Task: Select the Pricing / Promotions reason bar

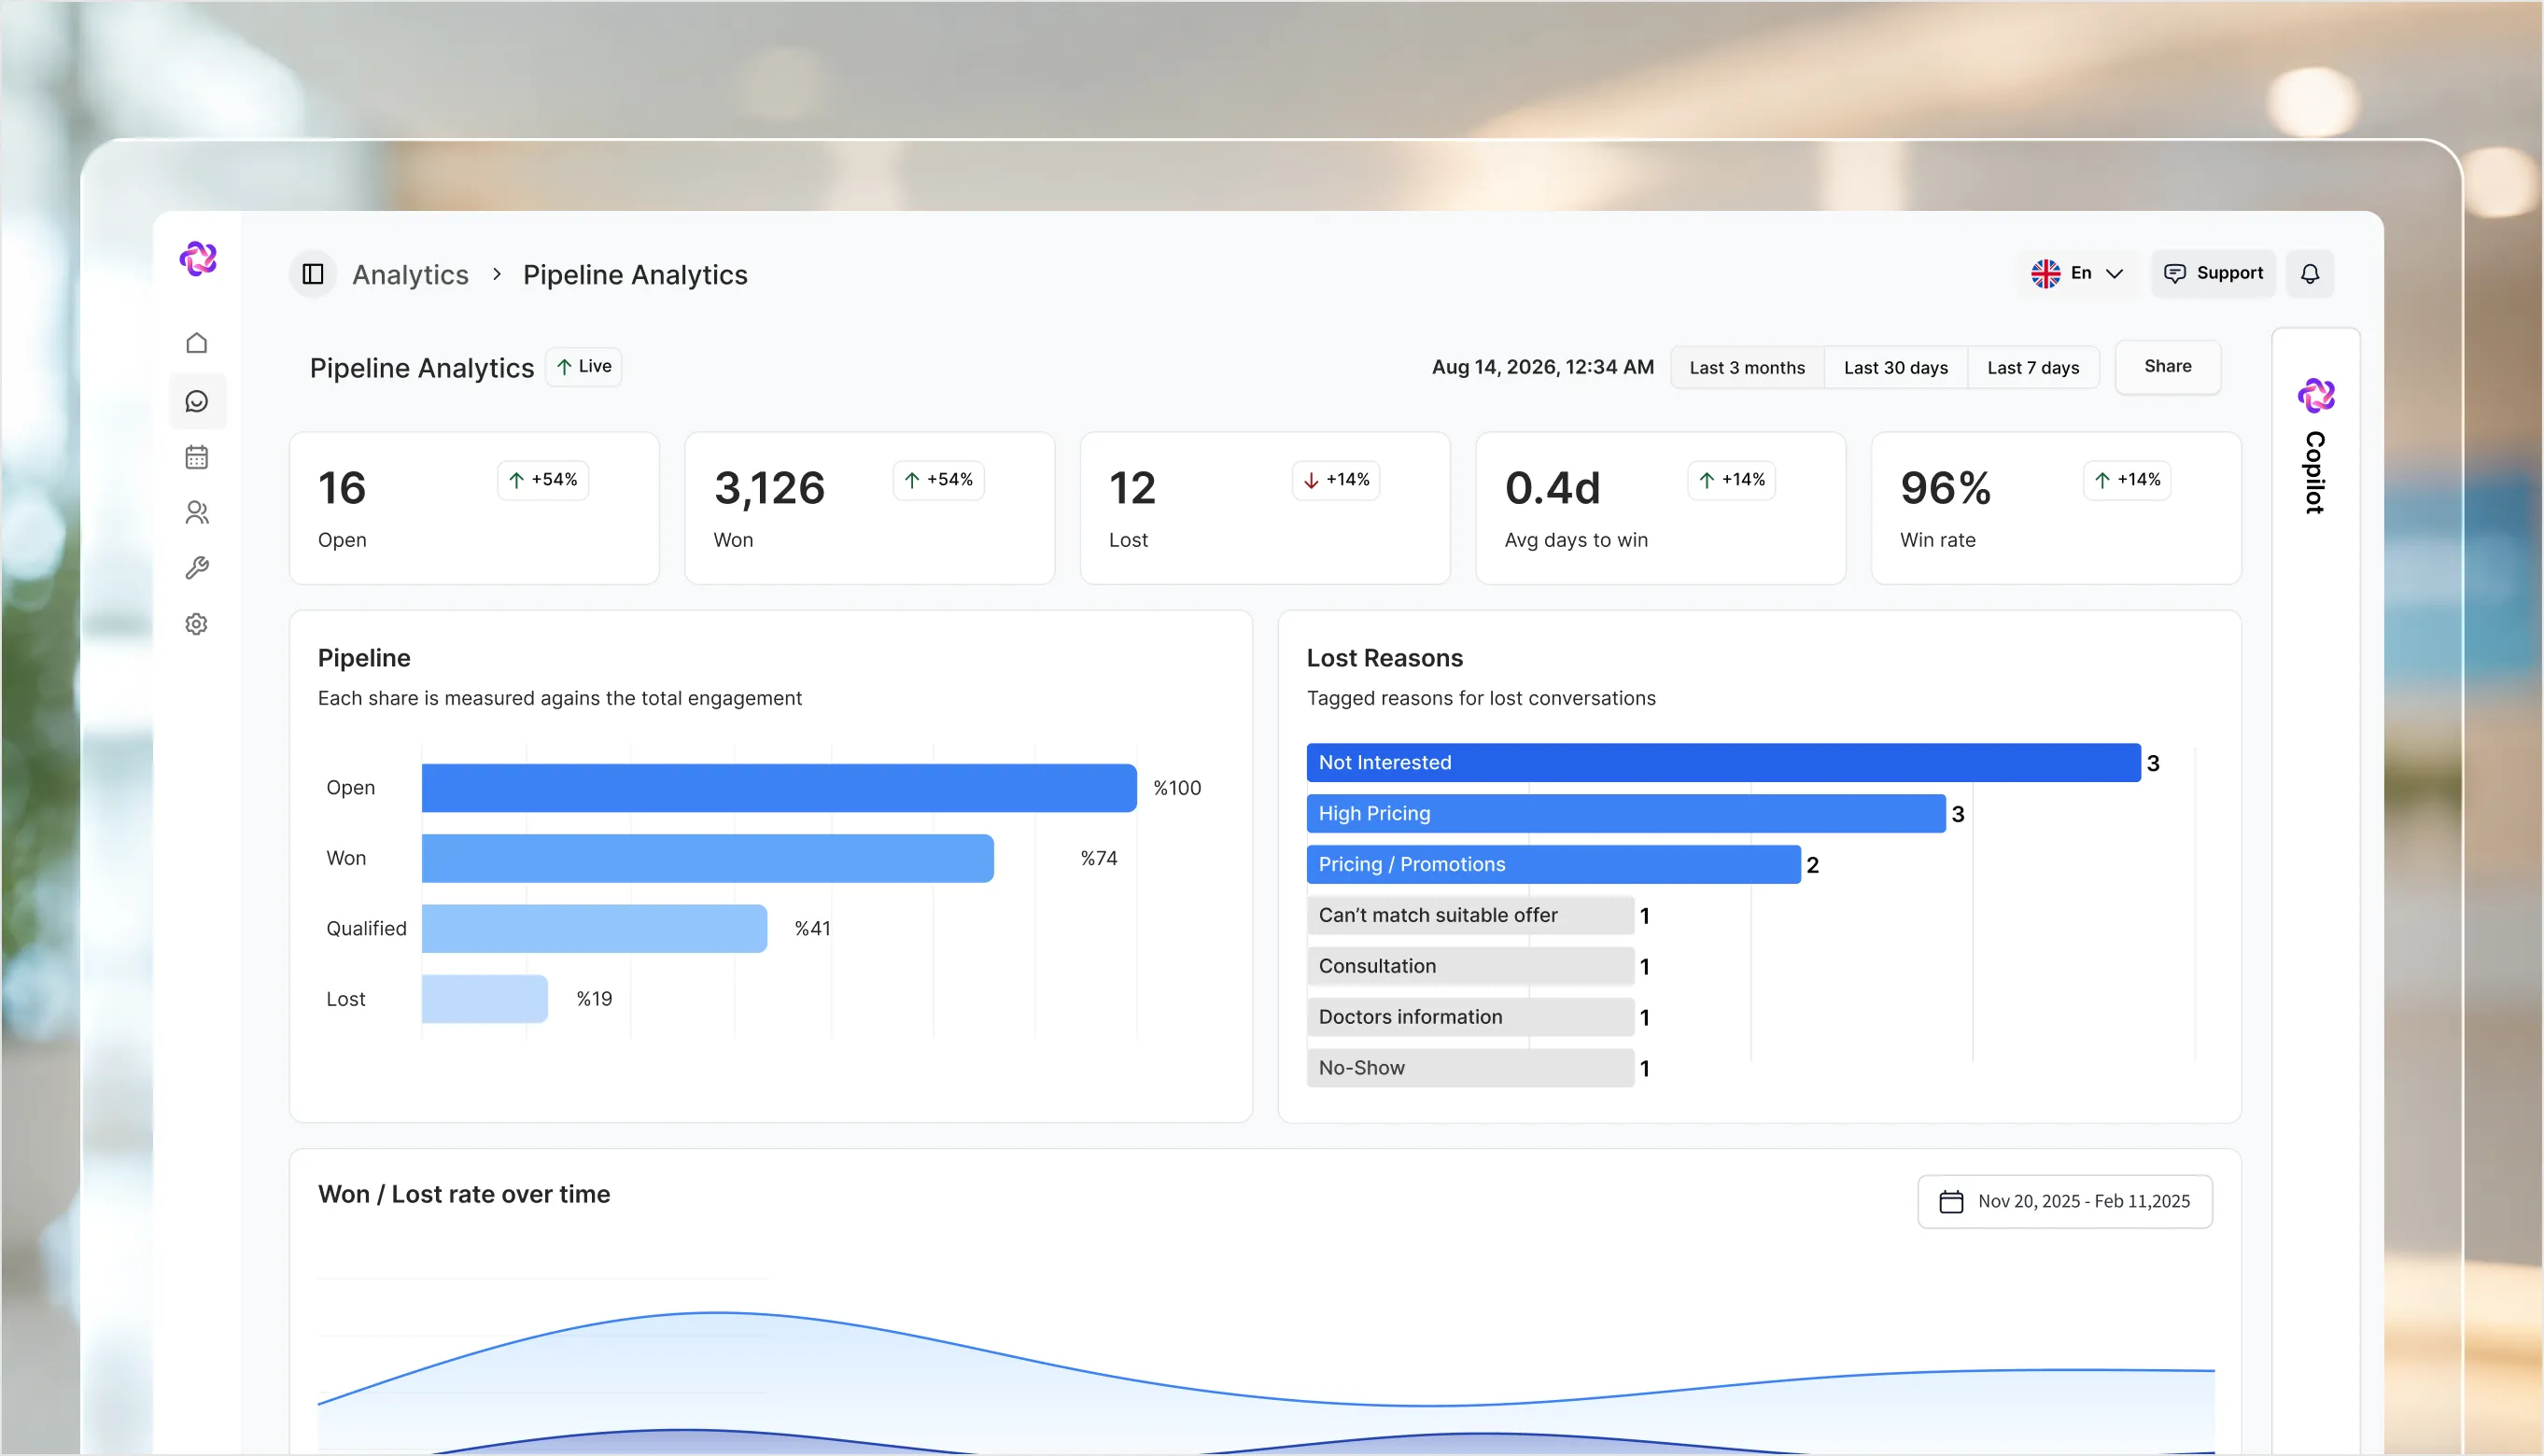Action: point(1553,864)
